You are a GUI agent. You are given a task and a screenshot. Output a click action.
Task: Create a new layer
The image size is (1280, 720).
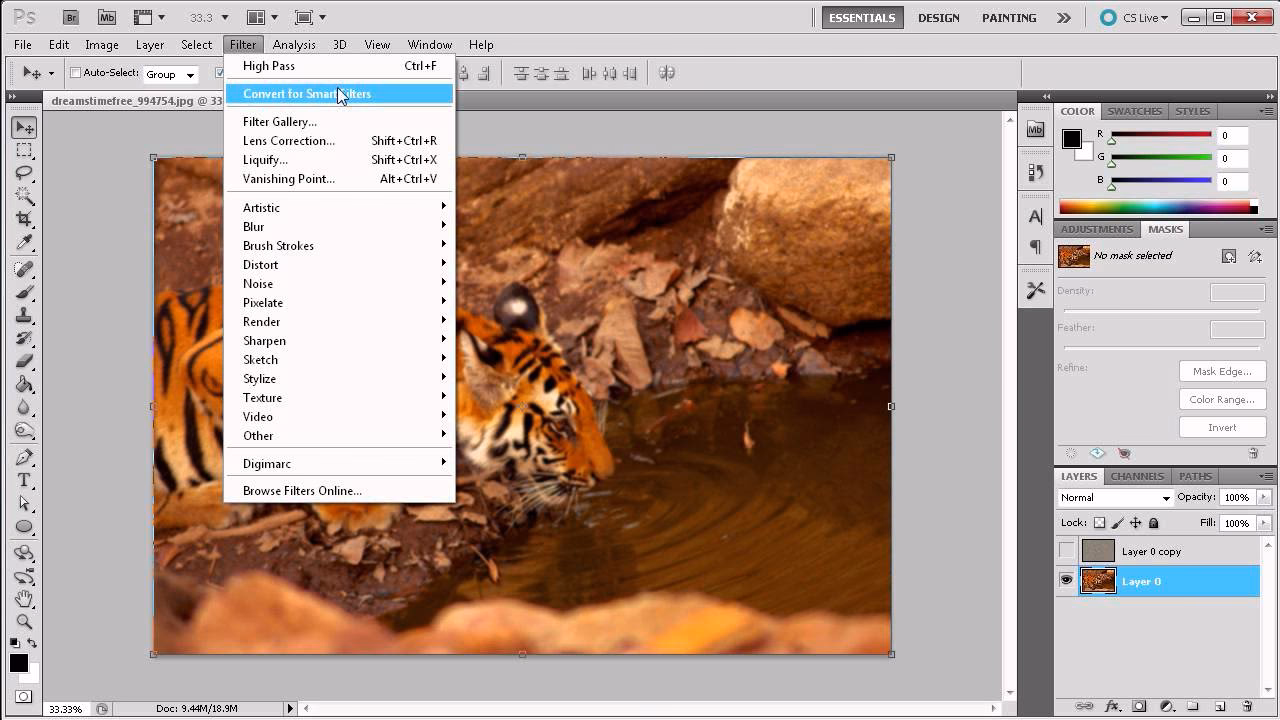1220,705
